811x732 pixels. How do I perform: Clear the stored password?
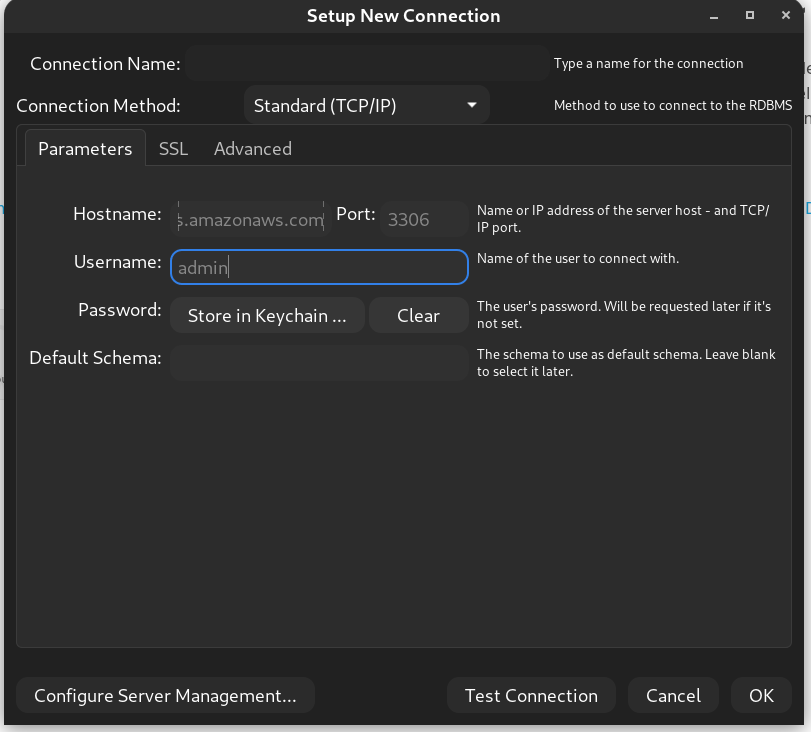(418, 316)
